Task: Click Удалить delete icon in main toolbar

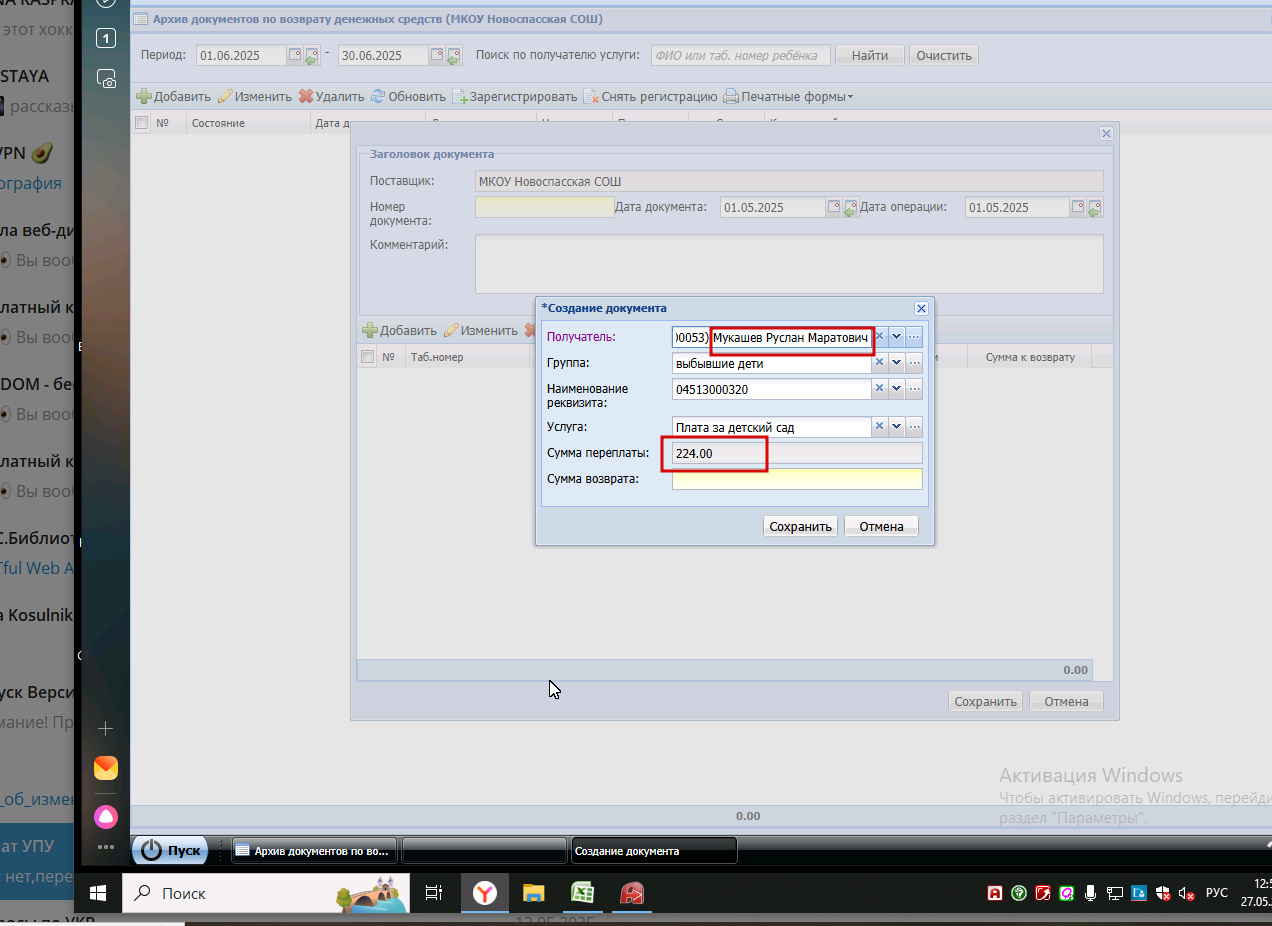Action: coord(306,97)
